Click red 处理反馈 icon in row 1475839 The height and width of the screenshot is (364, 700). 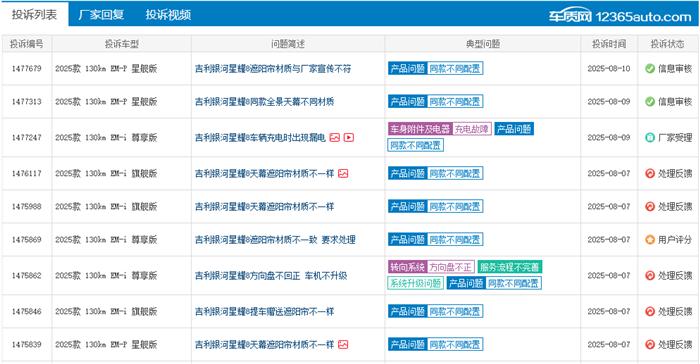point(650,344)
